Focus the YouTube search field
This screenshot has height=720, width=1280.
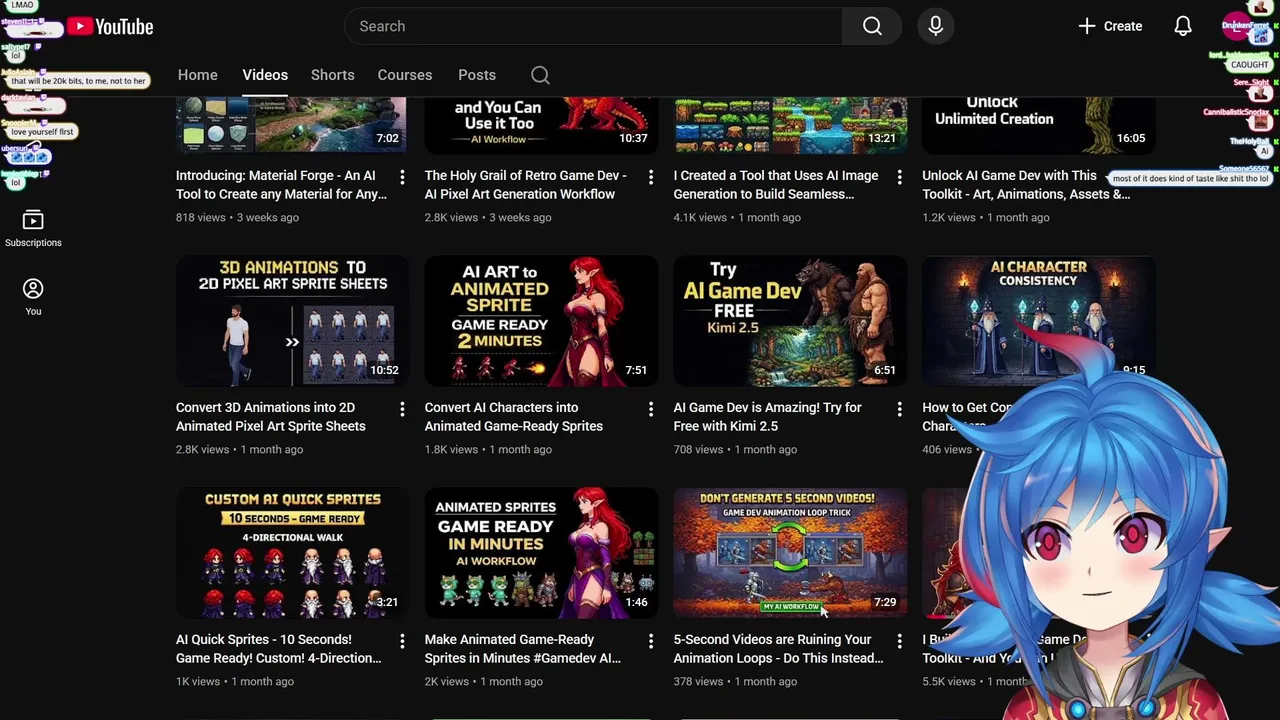tap(593, 26)
